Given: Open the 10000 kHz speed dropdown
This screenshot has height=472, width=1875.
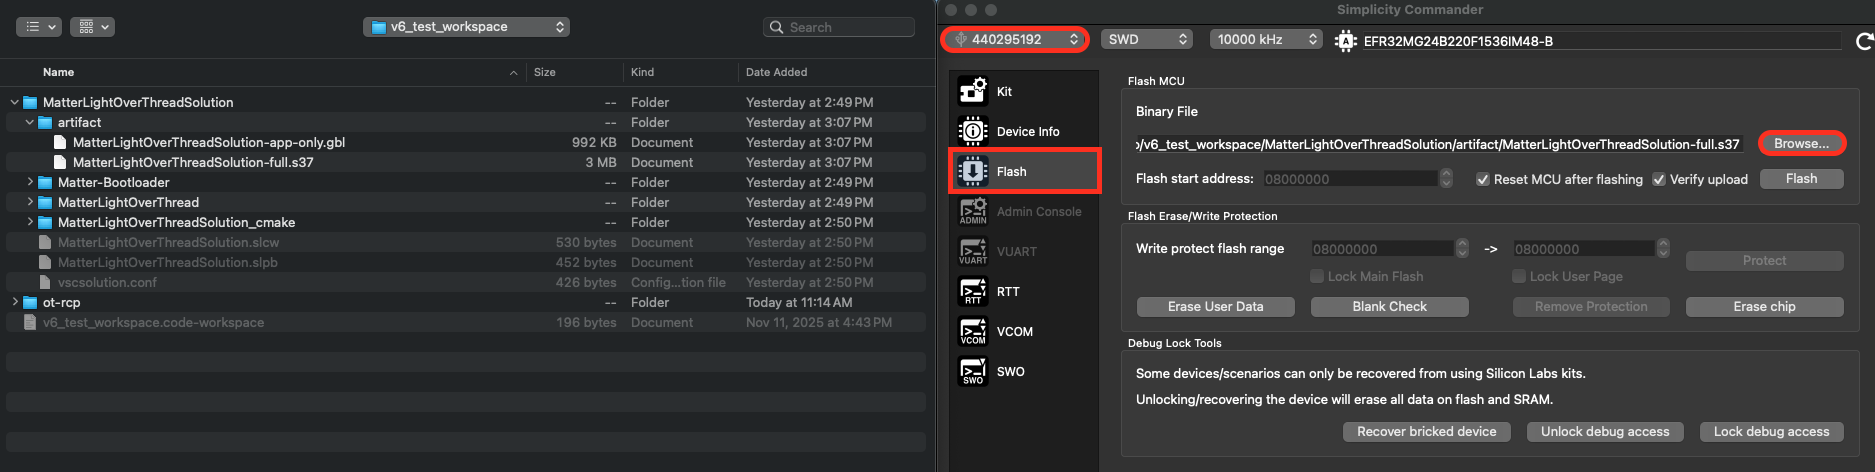Looking at the screenshot, I should pyautogui.click(x=1266, y=39).
